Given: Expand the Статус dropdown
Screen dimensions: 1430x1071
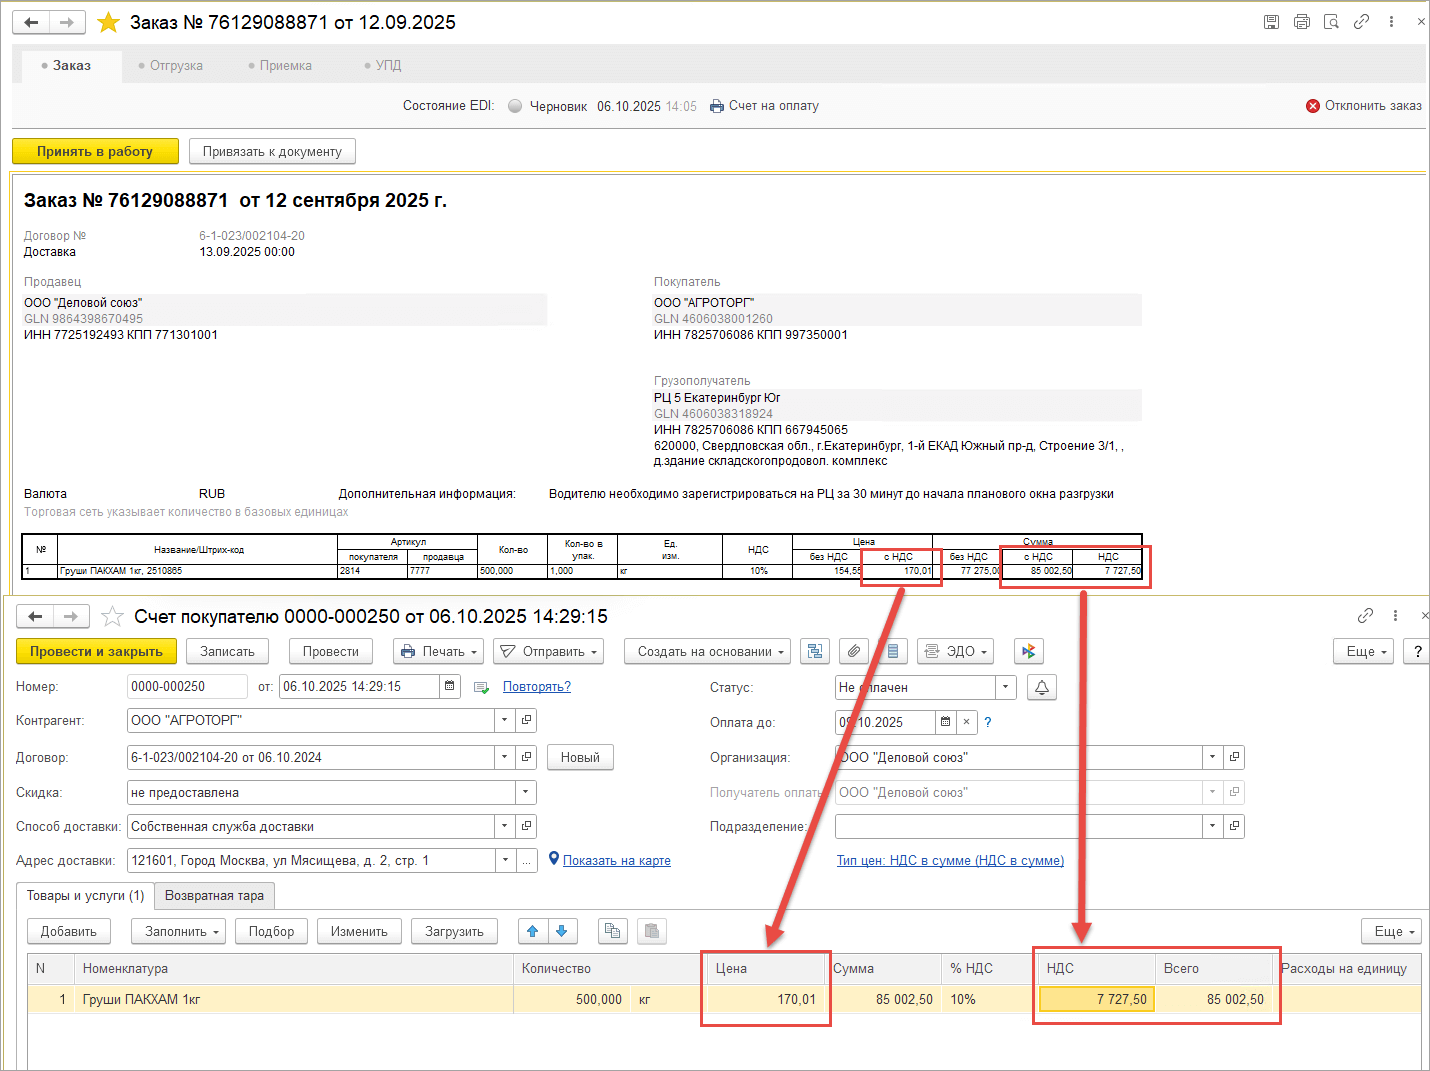Looking at the screenshot, I should click(1005, 687).
